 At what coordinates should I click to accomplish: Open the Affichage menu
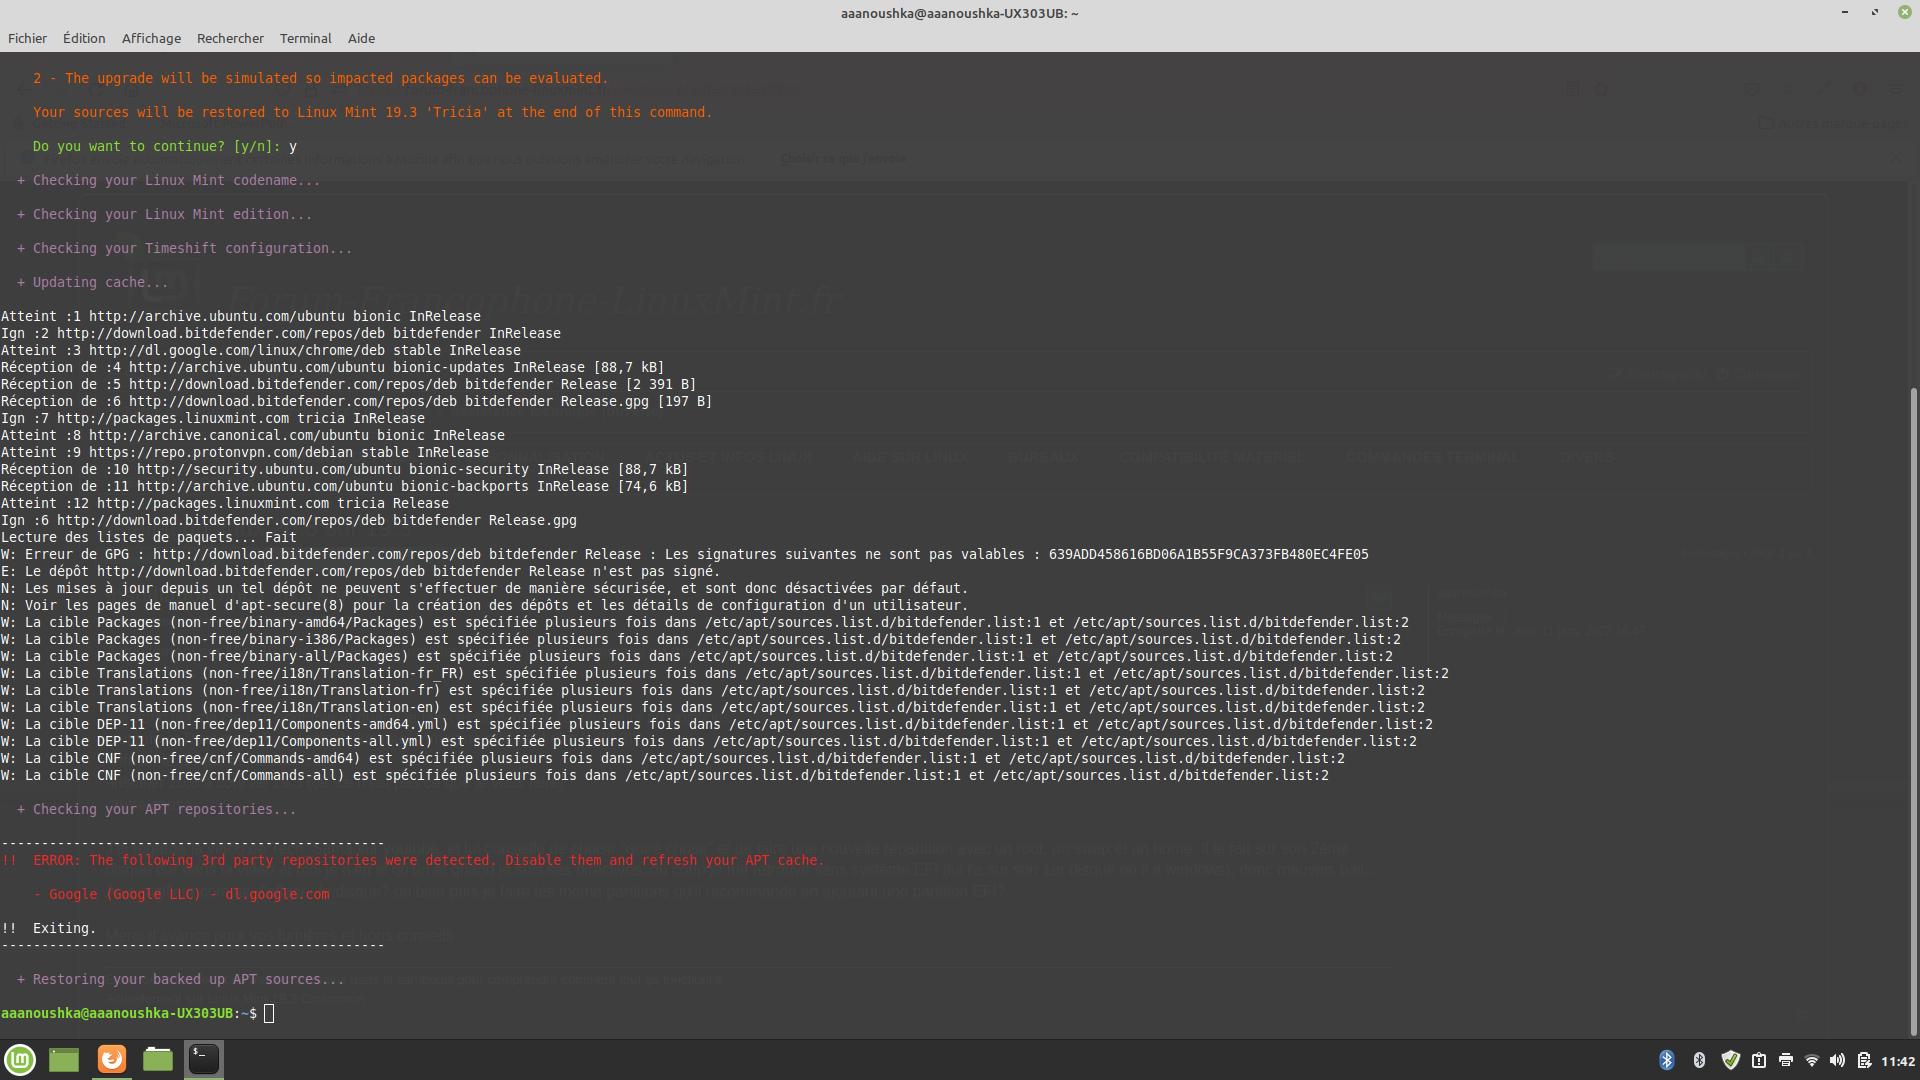tap(151, 38)
